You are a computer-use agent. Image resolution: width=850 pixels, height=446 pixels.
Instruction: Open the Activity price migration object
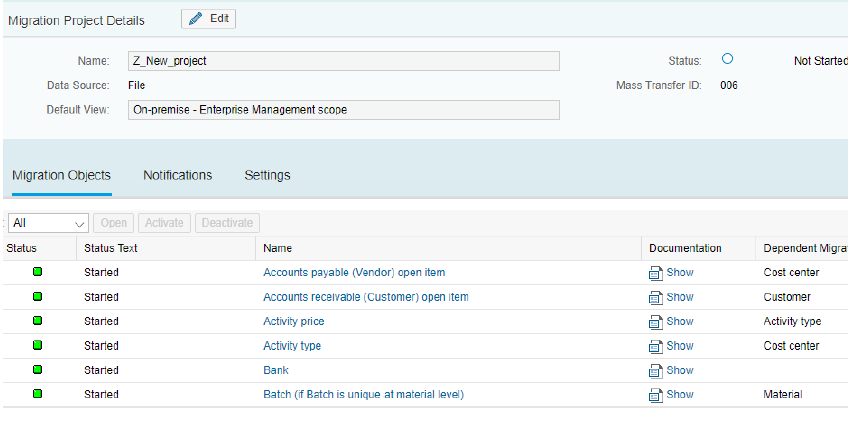[x=293, y=321]
